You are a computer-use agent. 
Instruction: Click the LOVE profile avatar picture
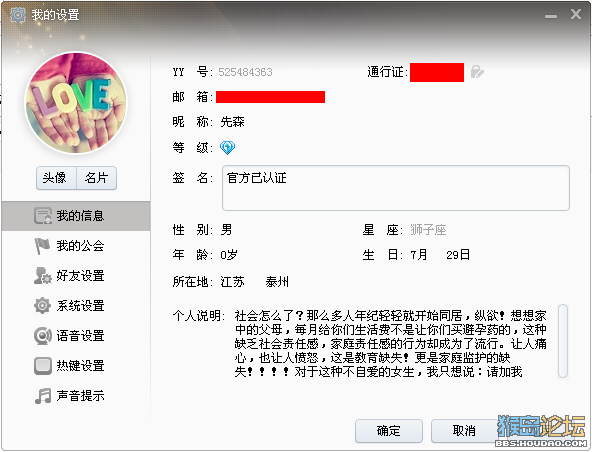(x=76, y=103)
